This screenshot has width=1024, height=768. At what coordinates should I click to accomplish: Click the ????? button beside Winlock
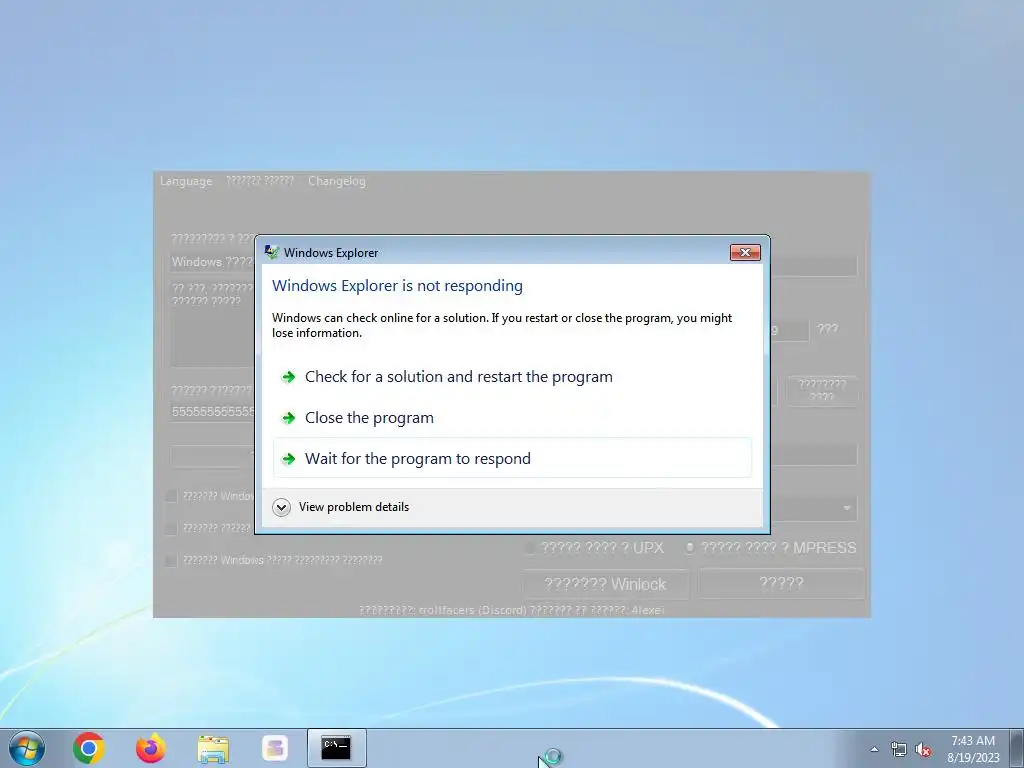pos(781,583)
